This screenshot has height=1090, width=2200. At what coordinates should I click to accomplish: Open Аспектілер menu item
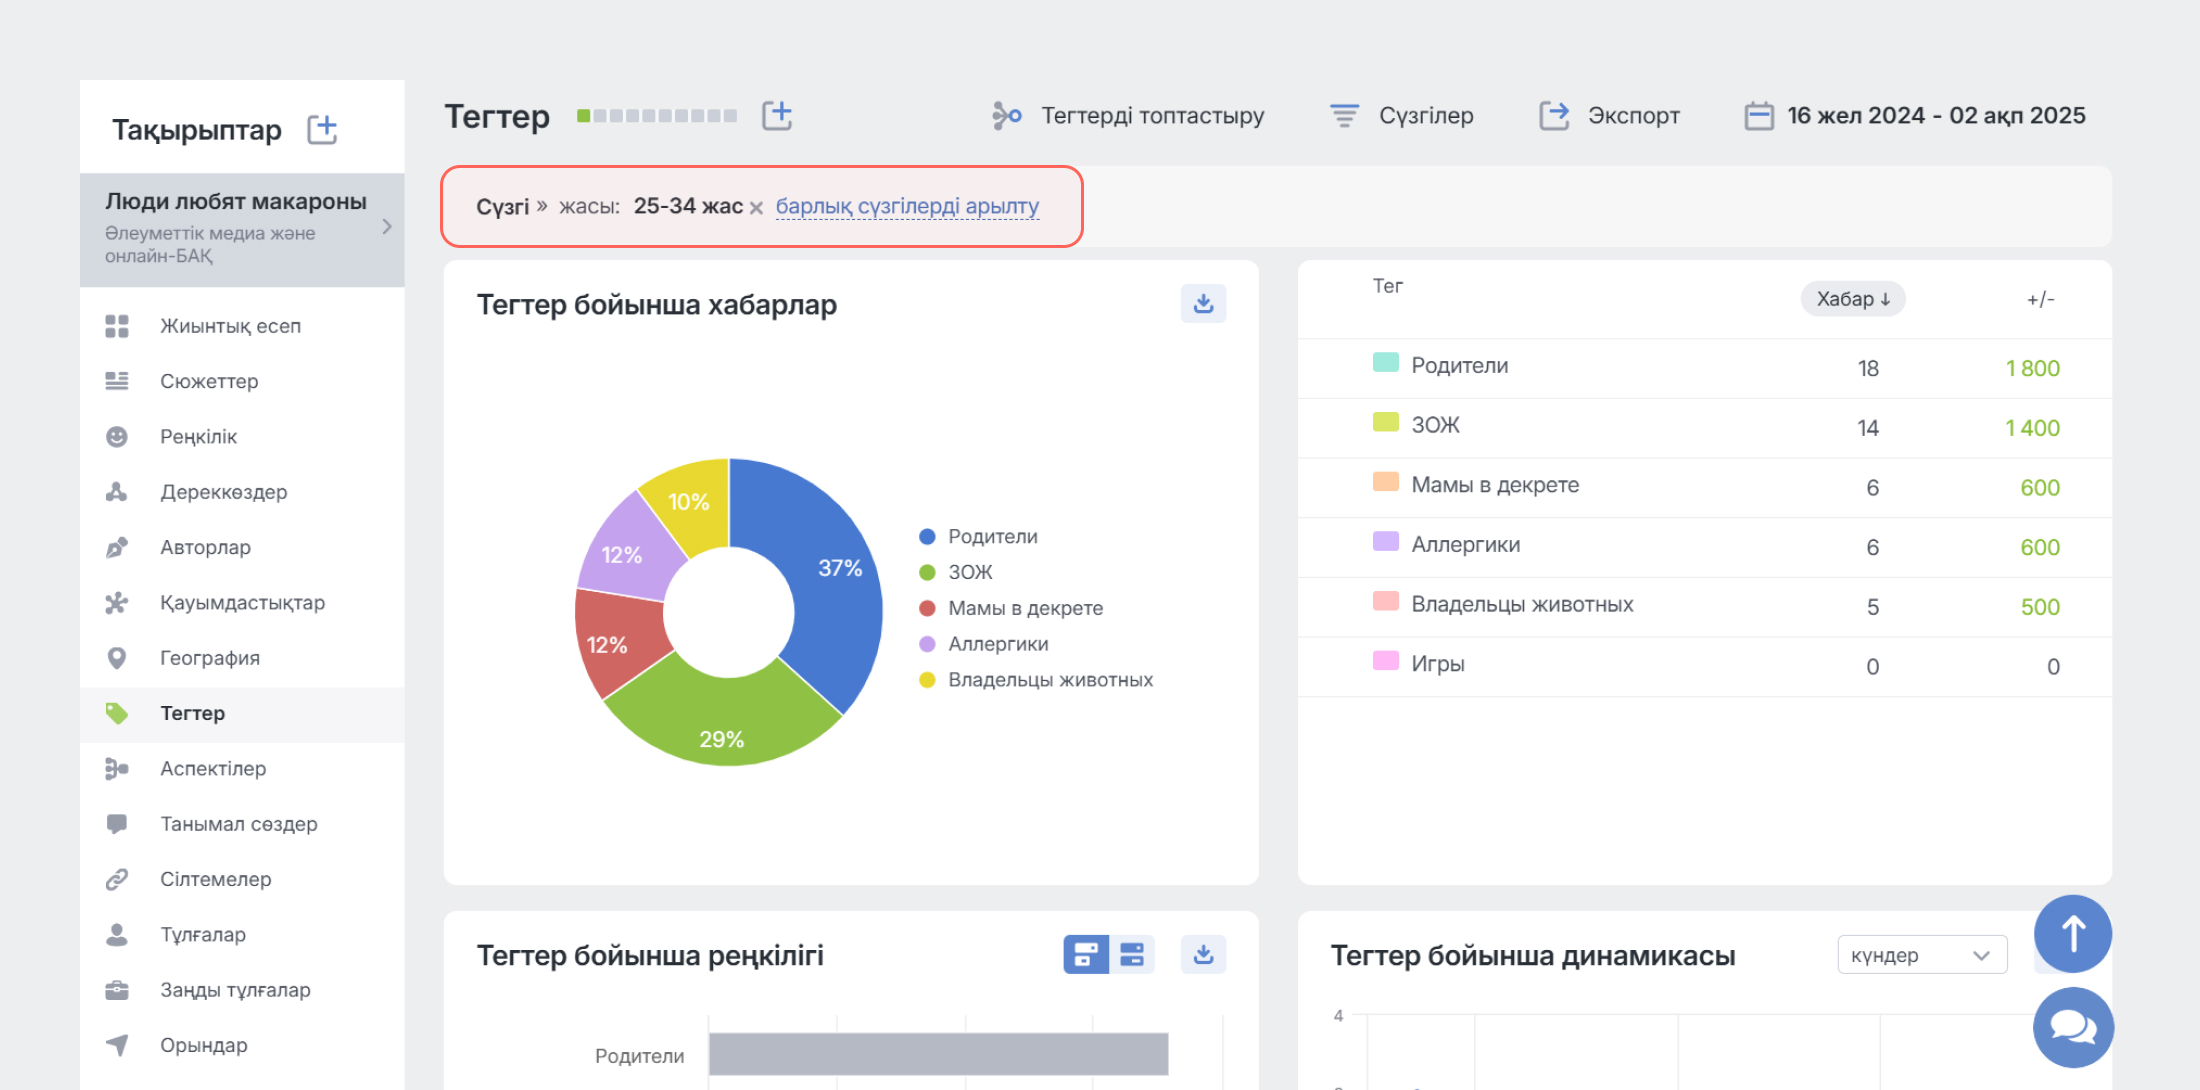point(242,768)
